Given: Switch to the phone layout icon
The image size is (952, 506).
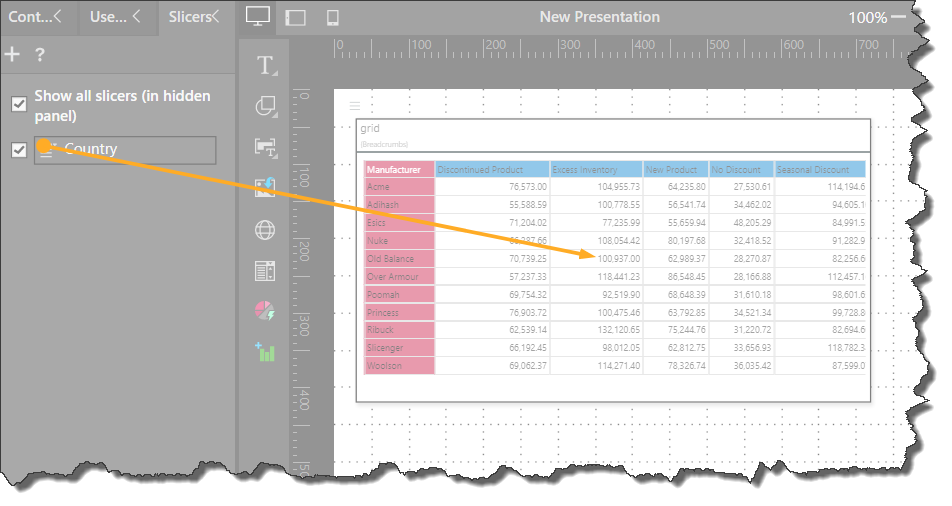Looking at the screenshot, I should point(333,18).
